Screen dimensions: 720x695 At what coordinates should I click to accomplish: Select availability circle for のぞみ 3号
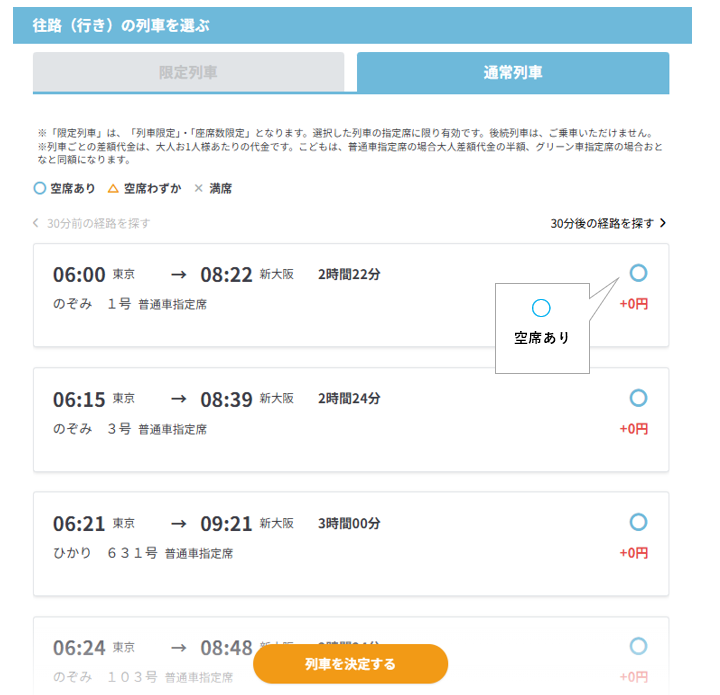pyautogui.click(x=638, y=398)
